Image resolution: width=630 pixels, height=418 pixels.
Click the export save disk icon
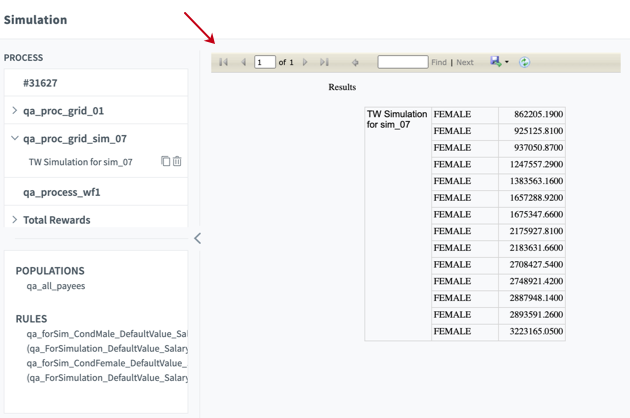495,62
